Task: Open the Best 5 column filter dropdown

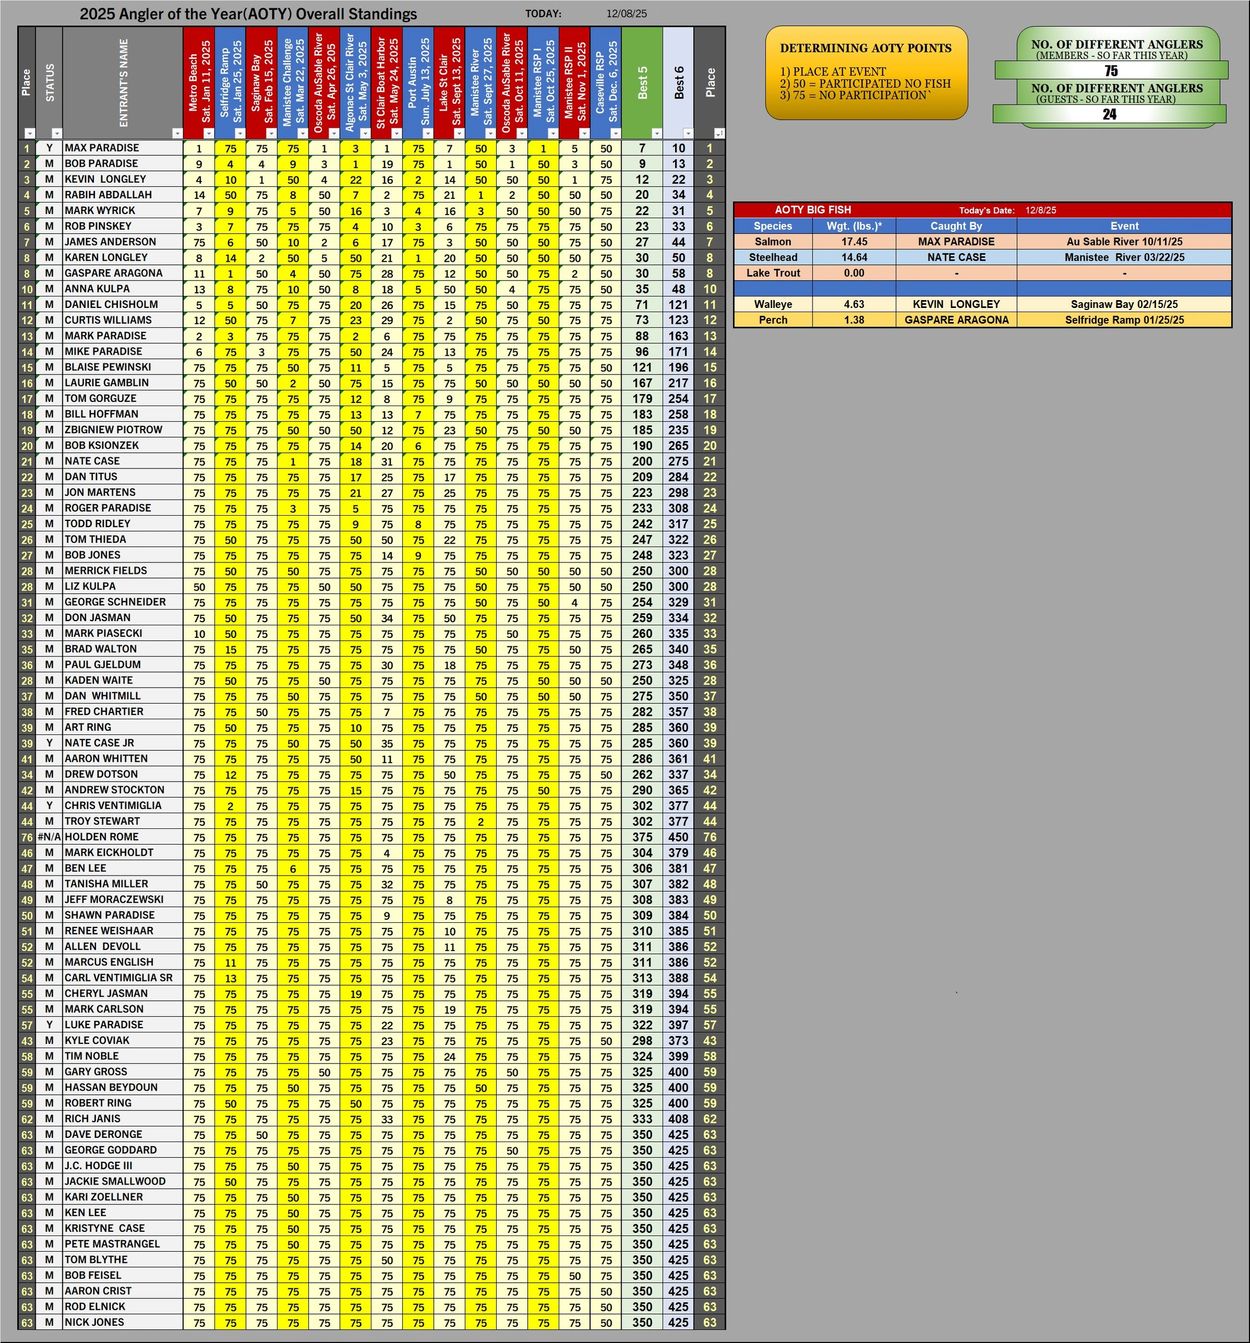Action: [x=656, y=133]
